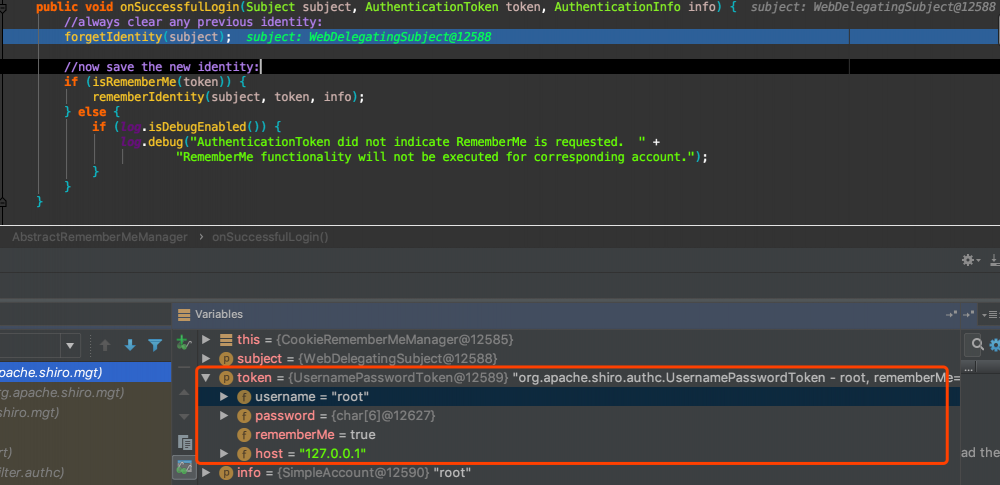Click the rememberIdentity(subject, token, info) call
This screenshot has width=1000, height=485.
click(x=228, y=97)
